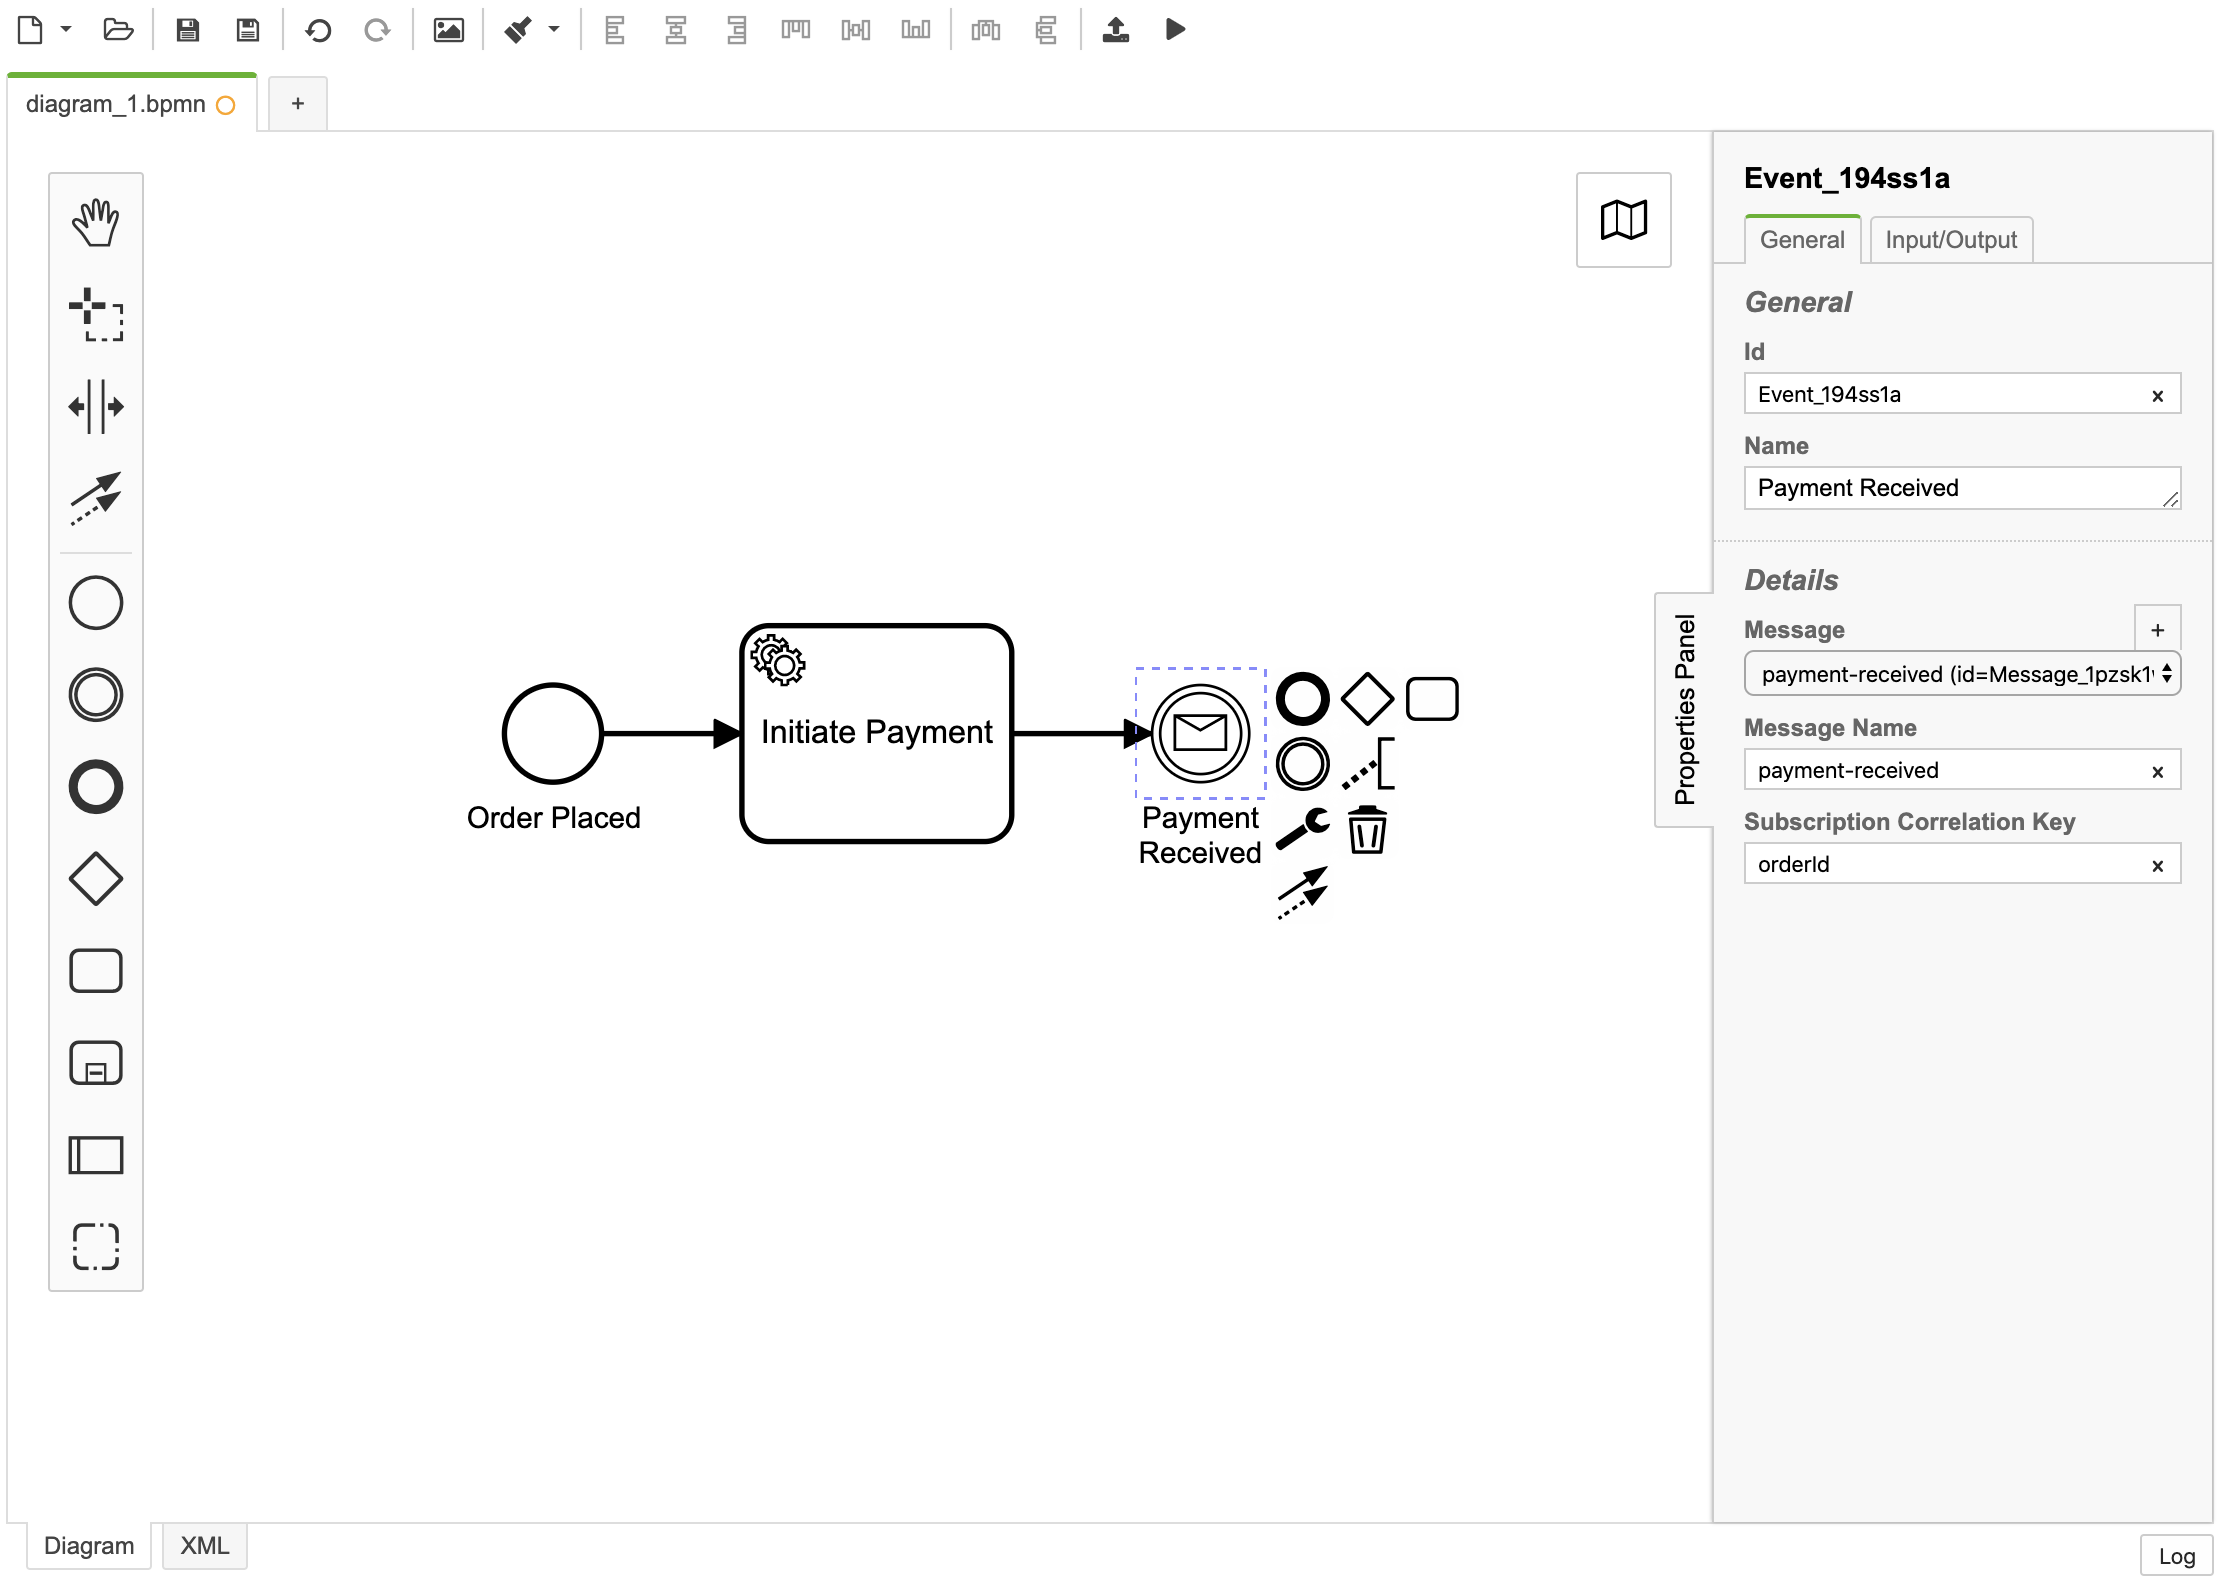Create a gateway from palette

coord(96,879)
